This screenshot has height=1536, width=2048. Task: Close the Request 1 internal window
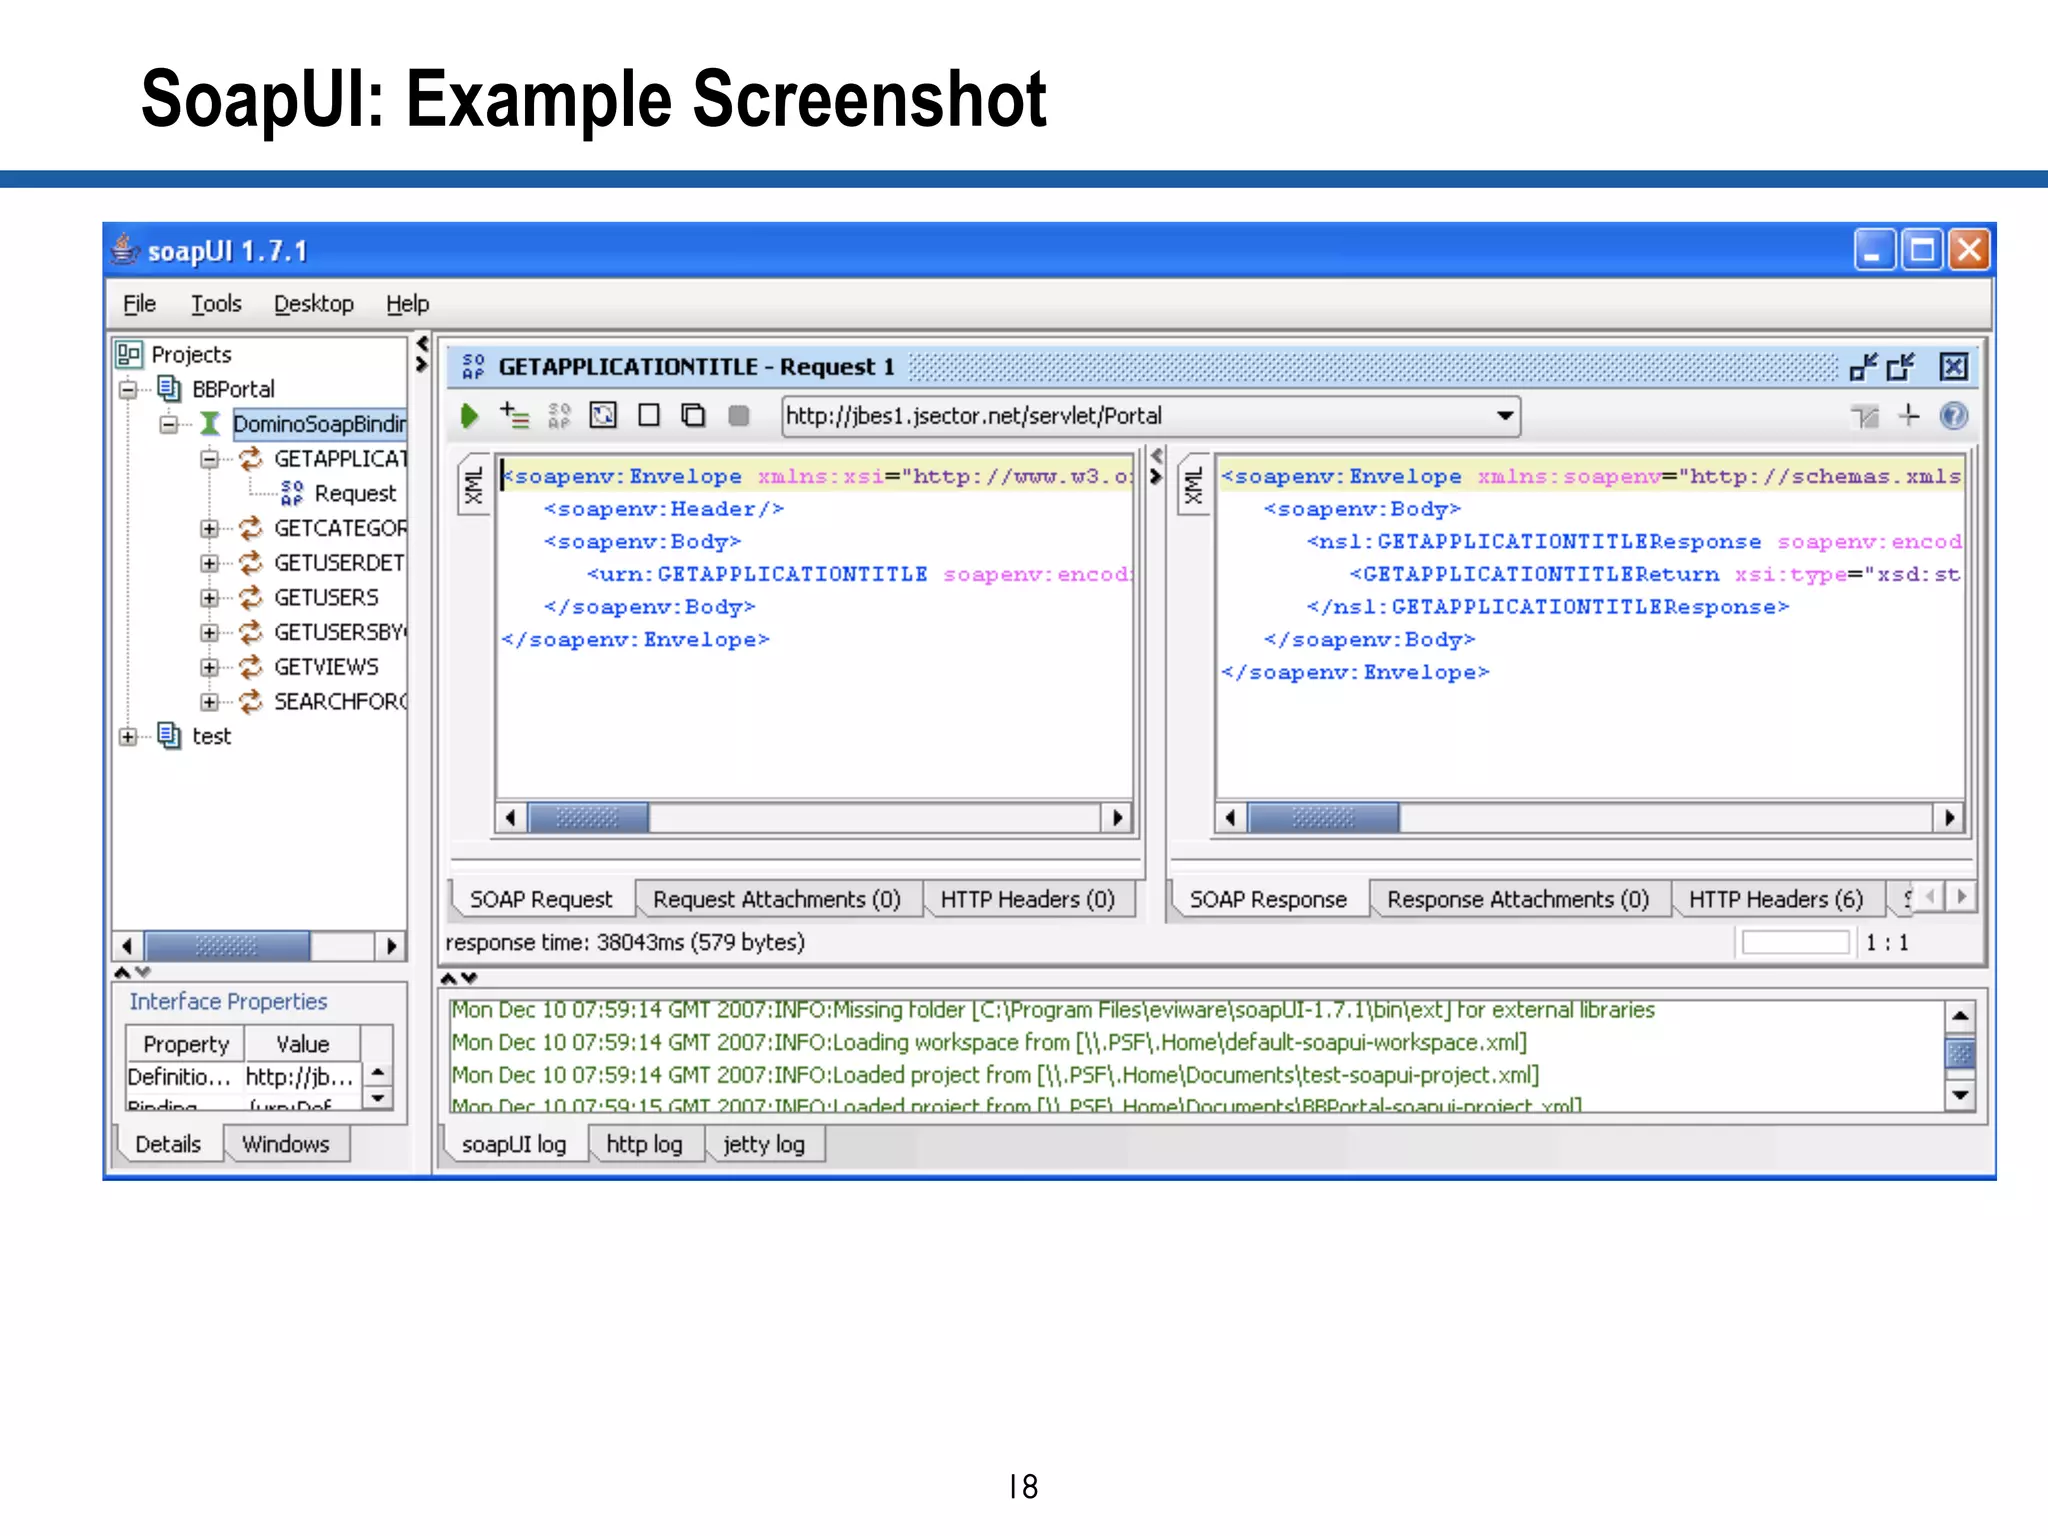1953,367
